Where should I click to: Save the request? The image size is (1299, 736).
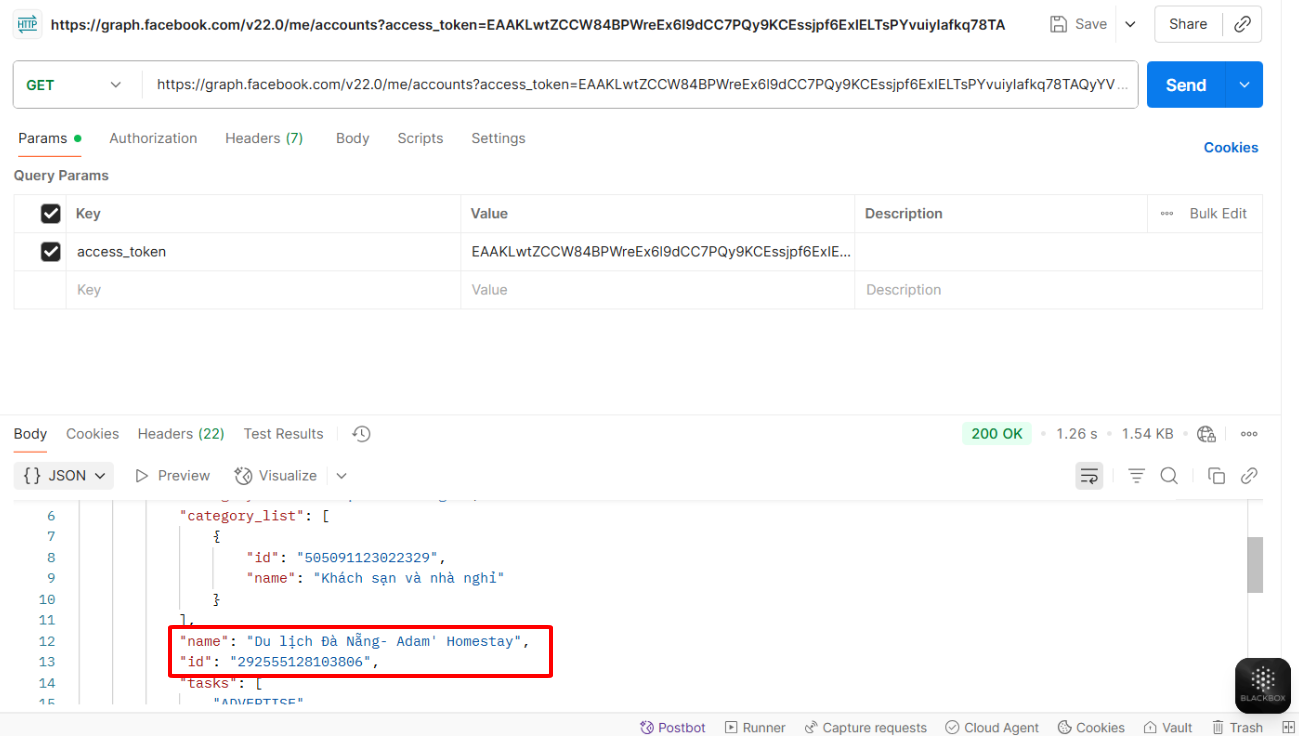(1078, 24)
